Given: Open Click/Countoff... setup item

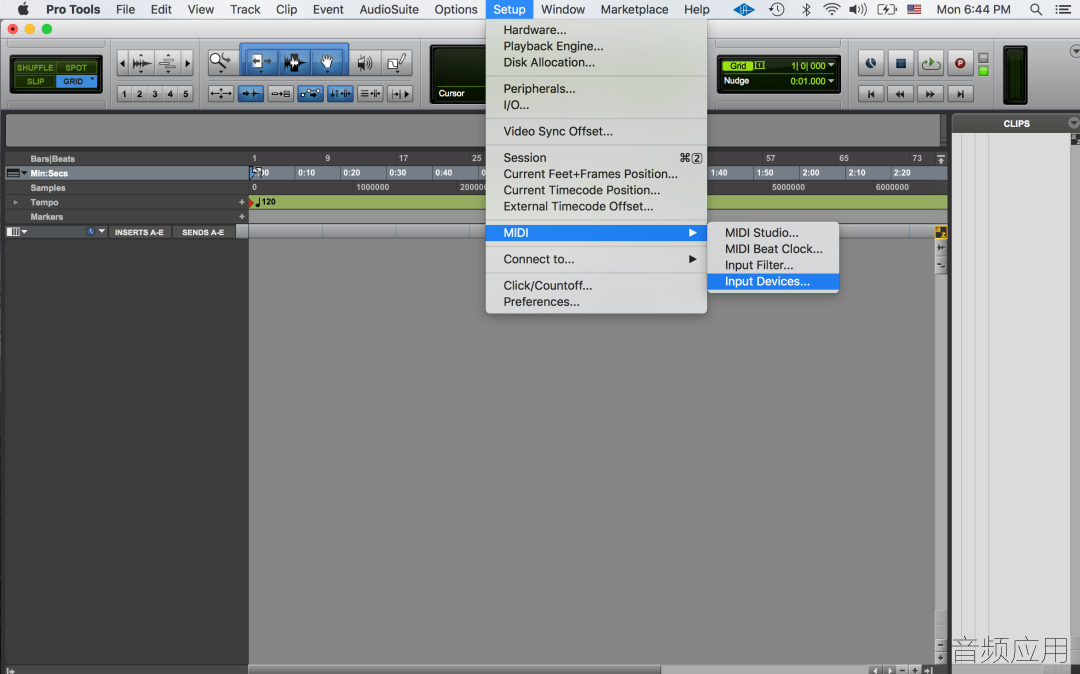Looking at the screenshot, I should point(596,285).
